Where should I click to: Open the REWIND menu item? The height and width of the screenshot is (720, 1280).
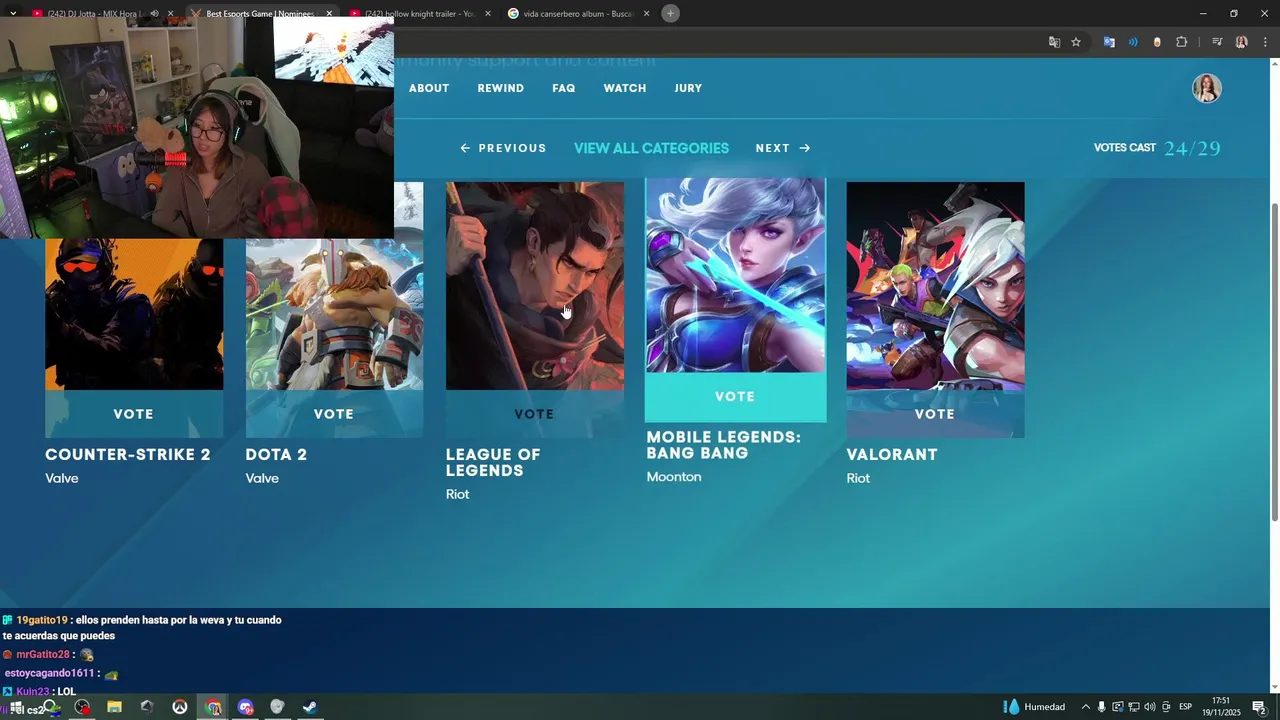click(x=501, y=88)
